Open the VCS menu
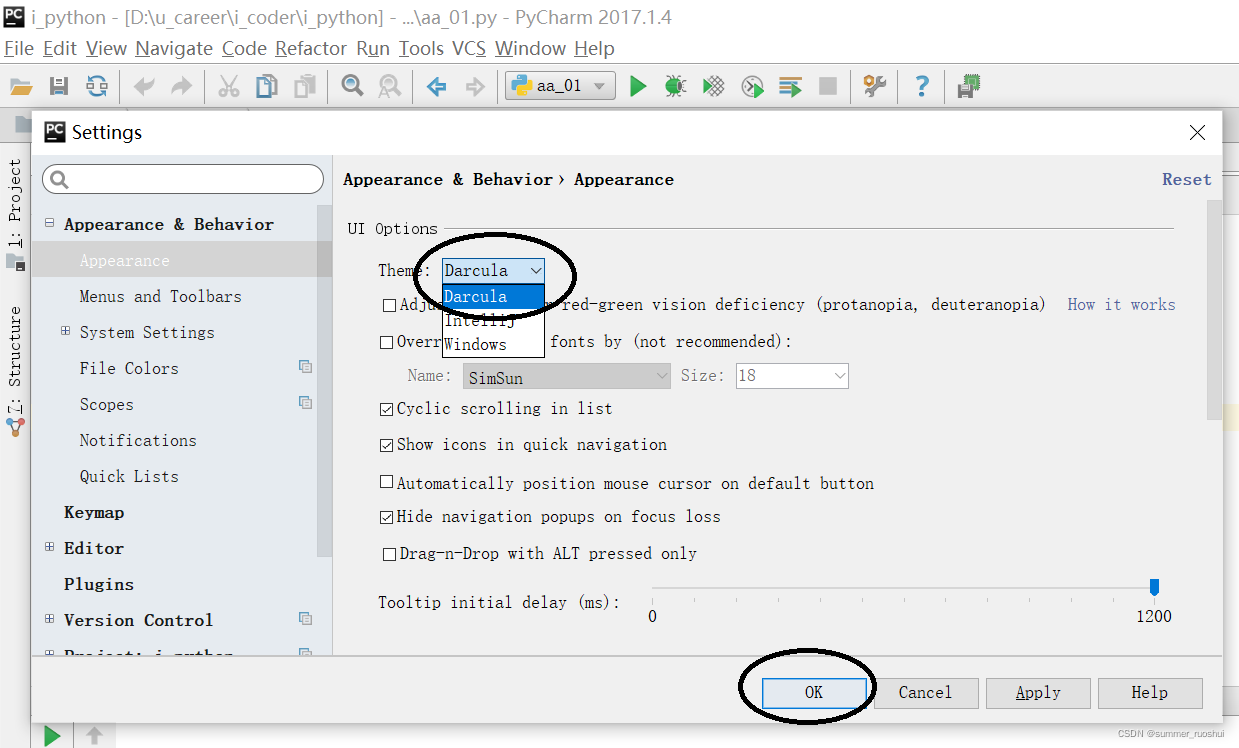The image size is (1239, 748). 470,48
